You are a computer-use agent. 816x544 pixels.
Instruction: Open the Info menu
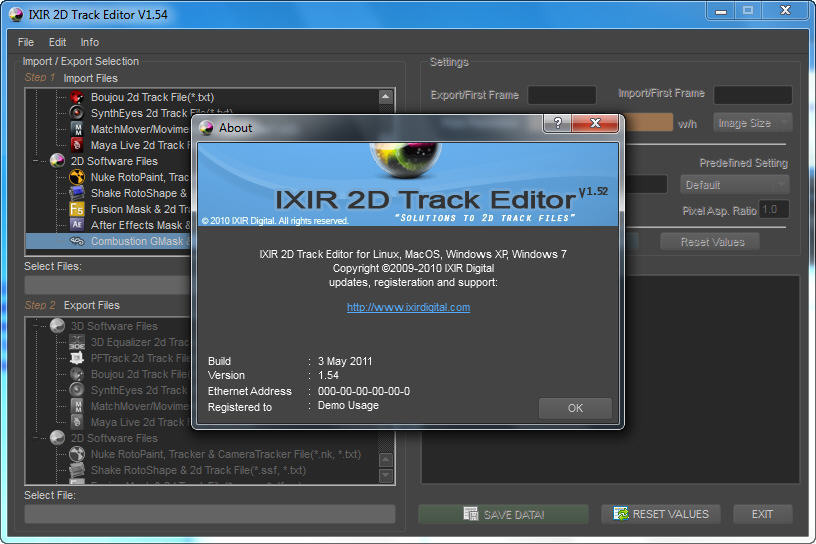point(90,42)
